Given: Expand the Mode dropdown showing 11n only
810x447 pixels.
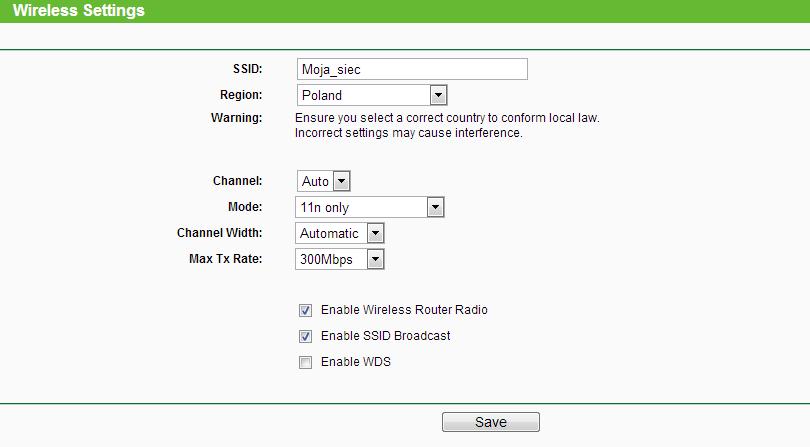Looking at the screenshot, I should coord(370,207).
